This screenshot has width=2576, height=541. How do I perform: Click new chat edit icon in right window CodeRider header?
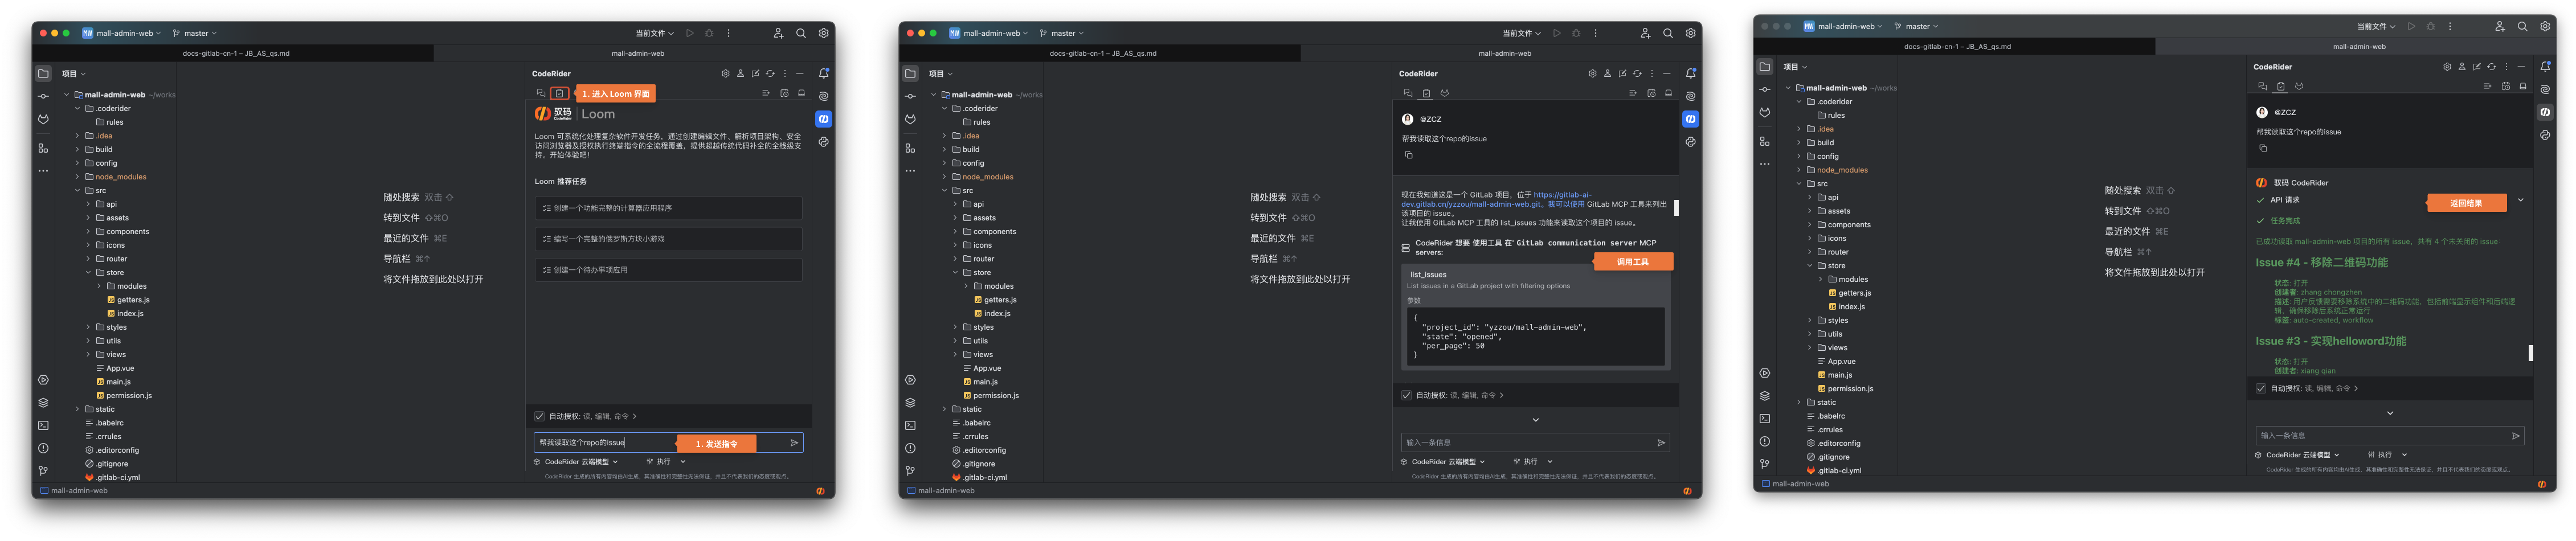click(x=2476, y=67)
